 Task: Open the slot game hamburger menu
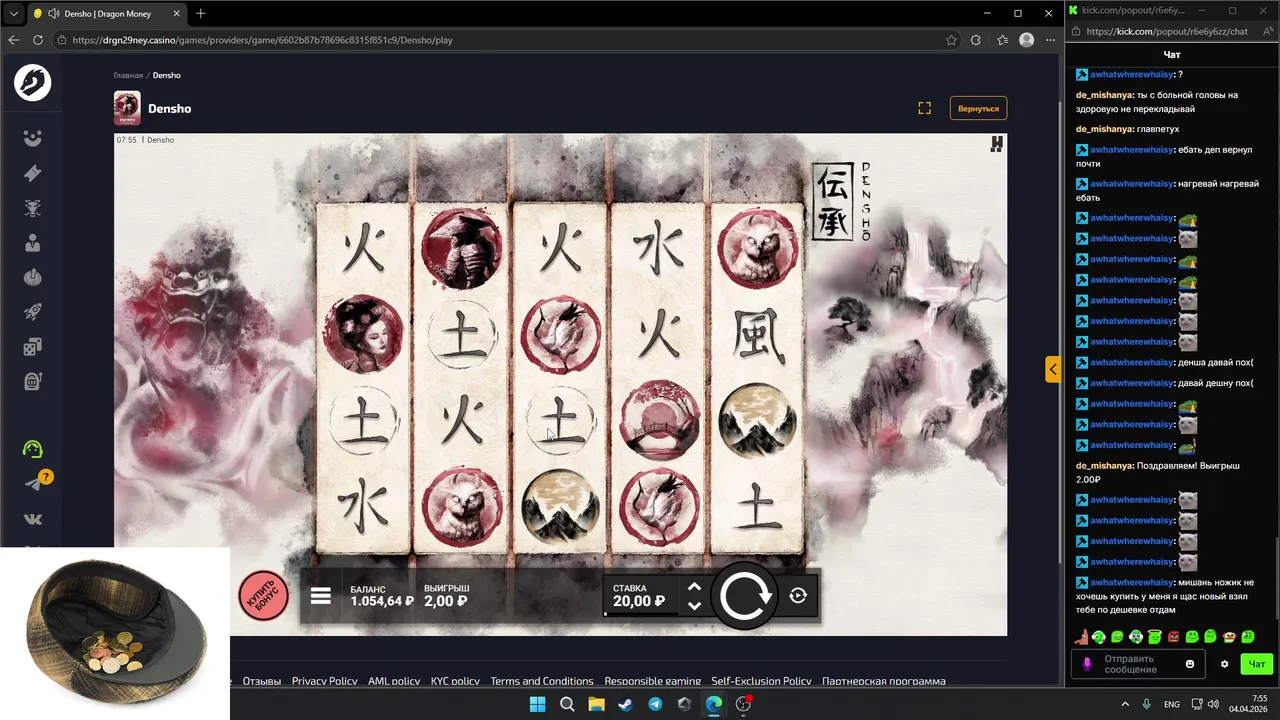320,596
